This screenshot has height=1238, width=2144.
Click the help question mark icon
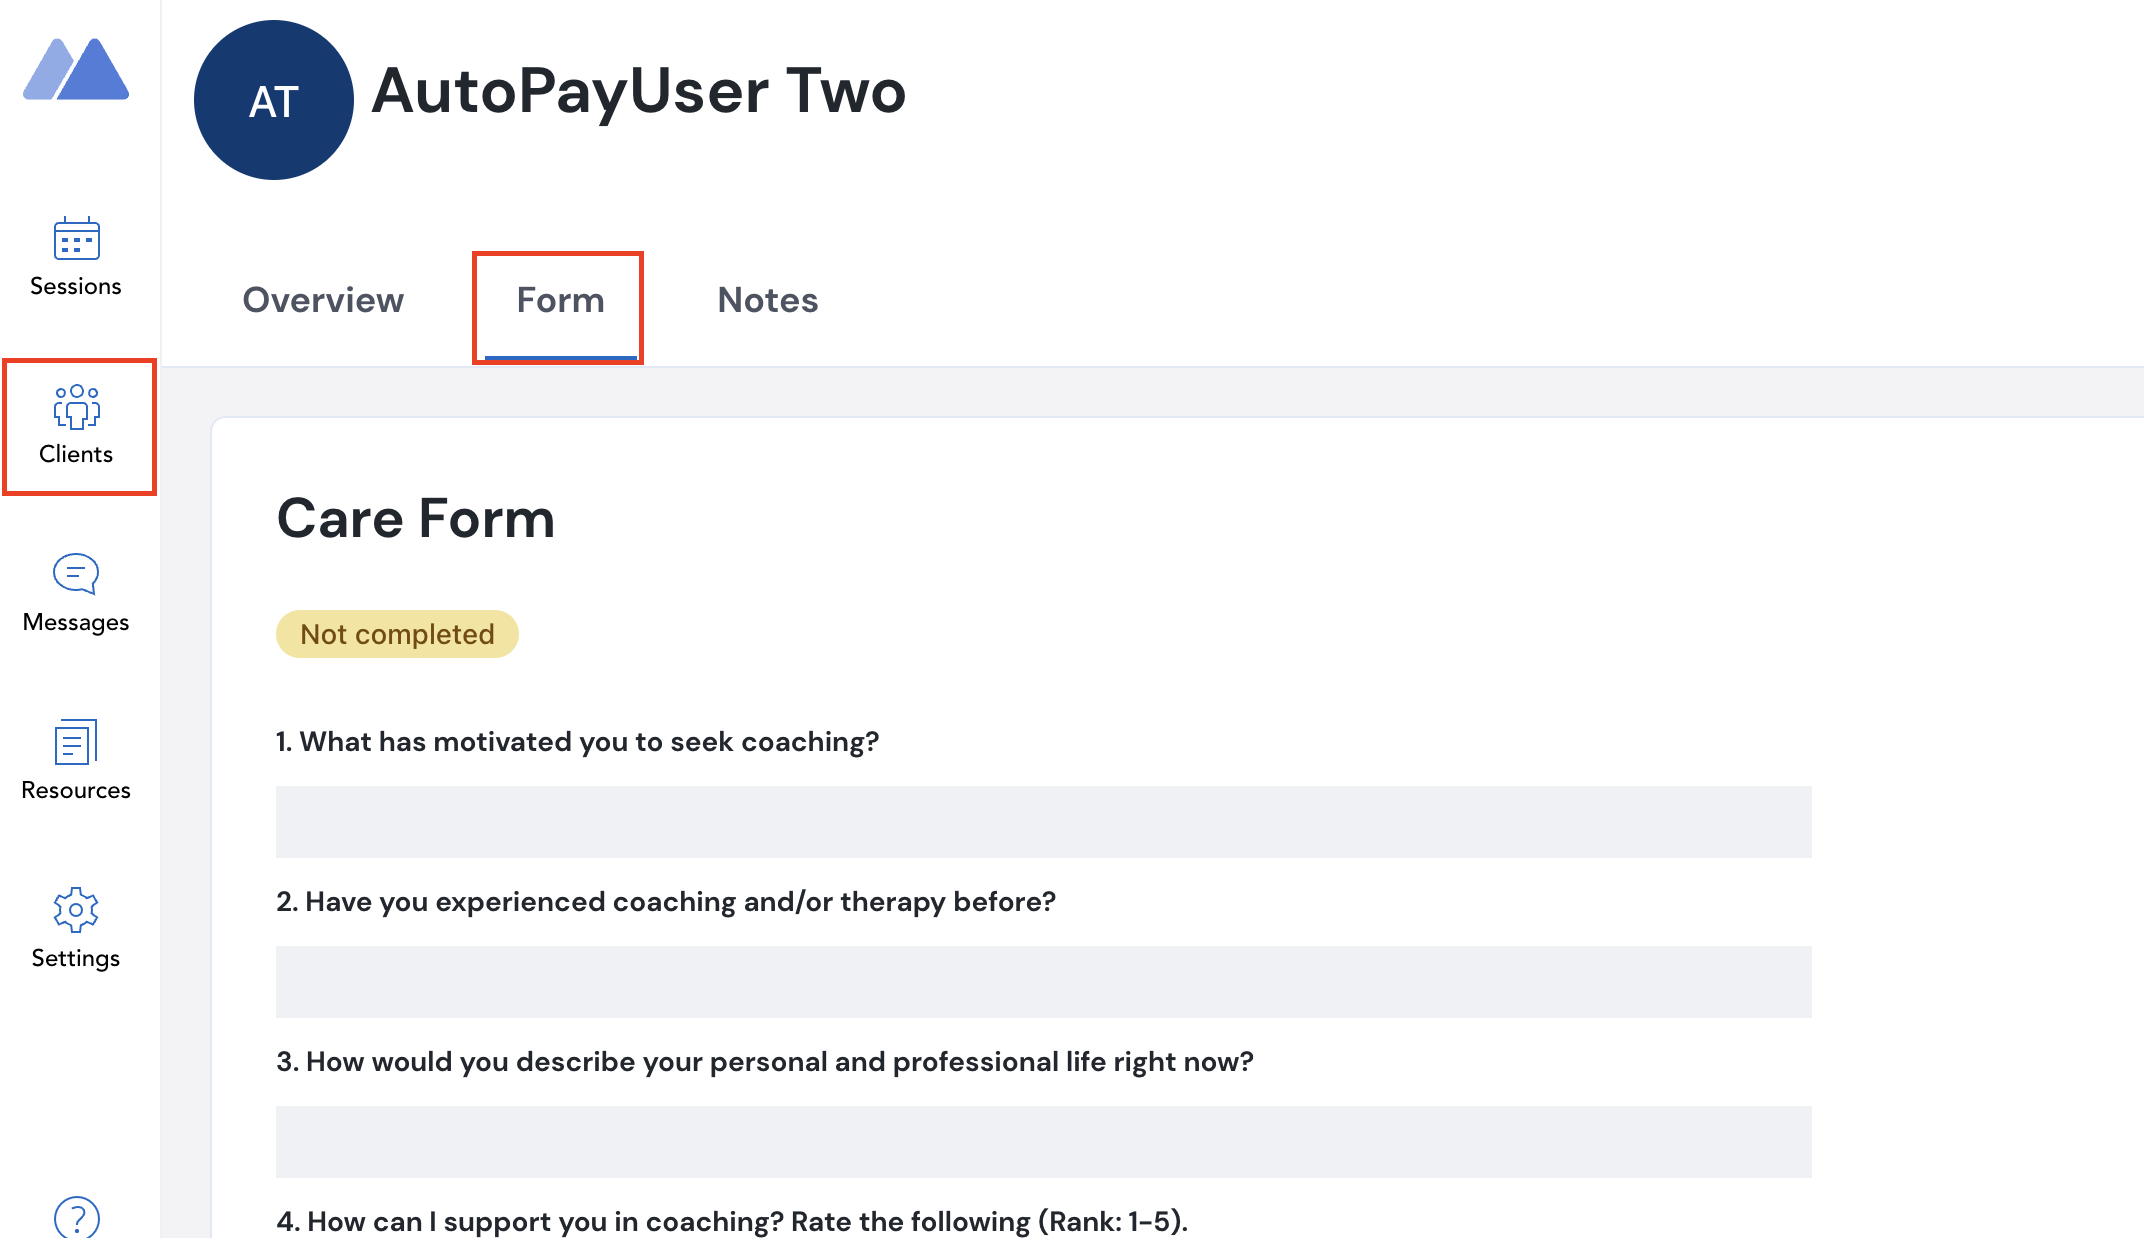(x=76, y=1218)
